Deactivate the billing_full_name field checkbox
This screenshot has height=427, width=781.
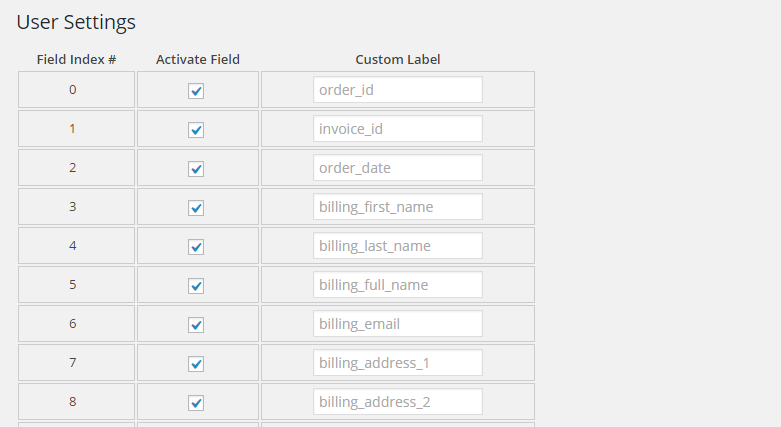196,286
